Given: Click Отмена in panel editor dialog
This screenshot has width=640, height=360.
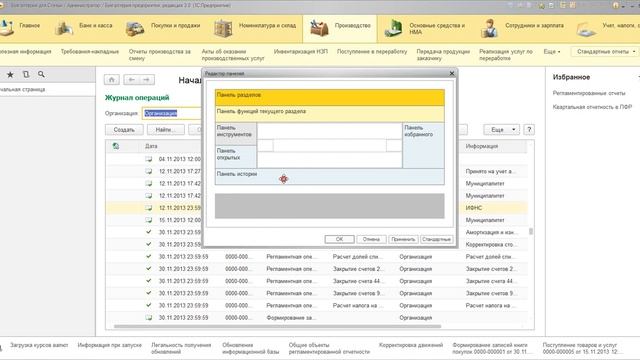Looking at the screenshot, I should point(371,239).
